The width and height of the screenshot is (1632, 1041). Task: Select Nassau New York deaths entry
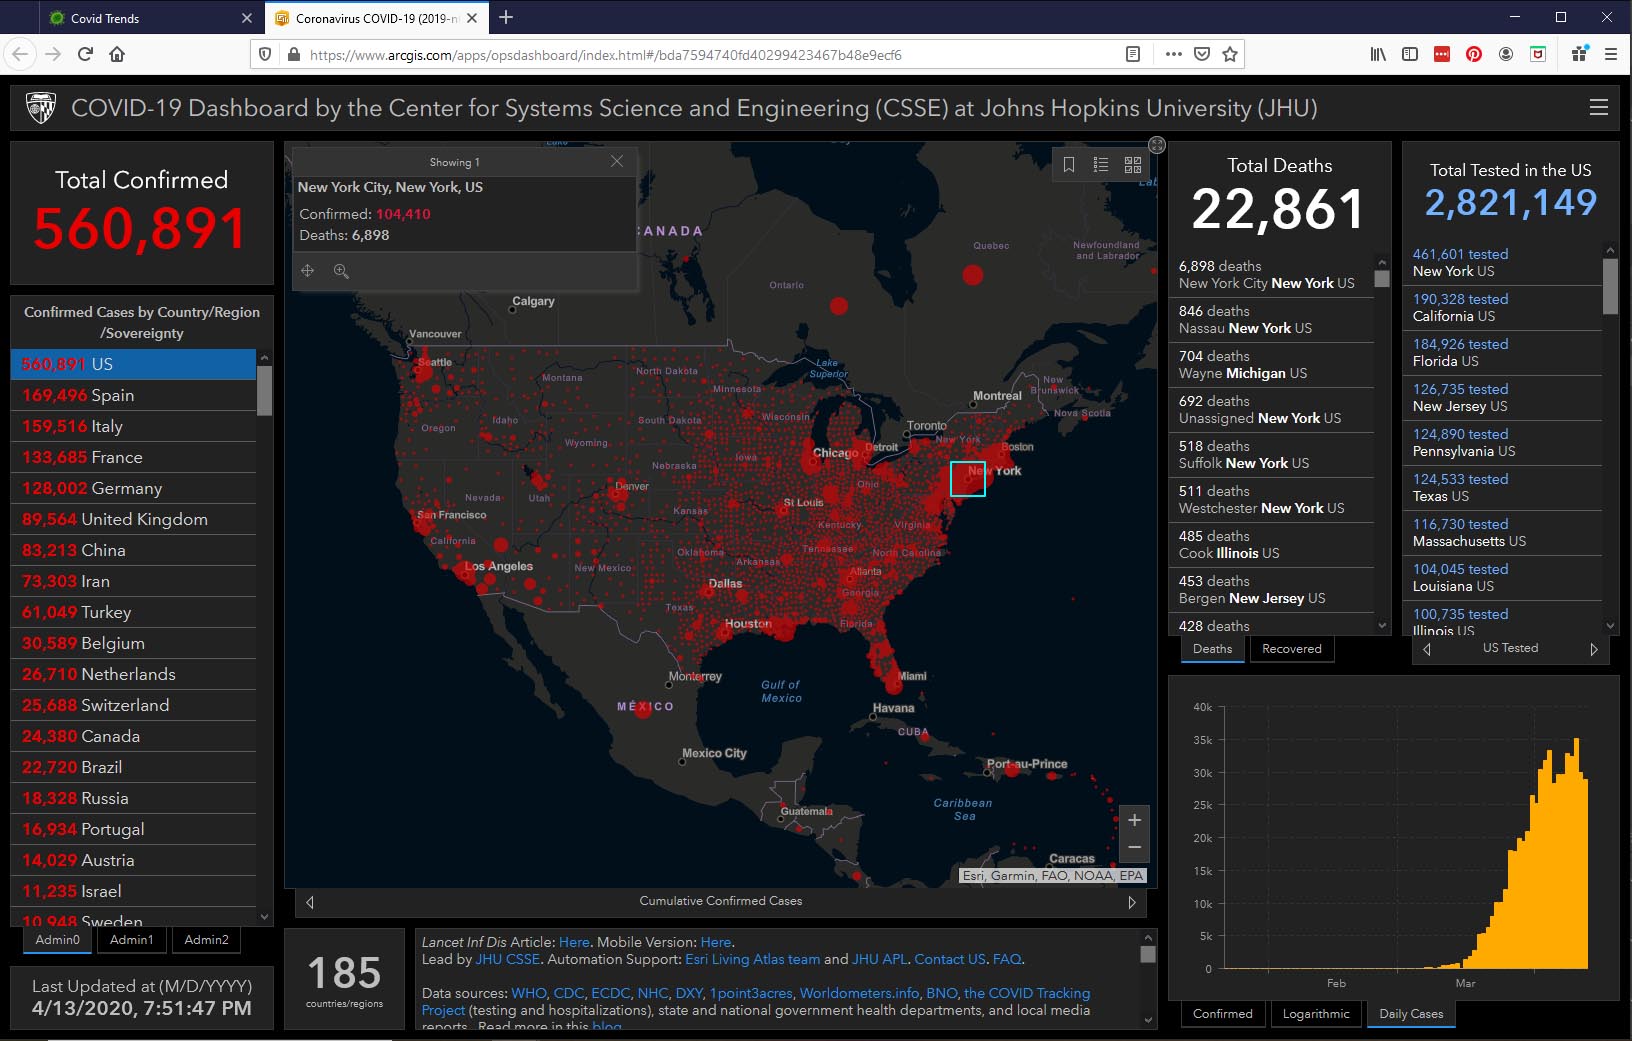(1272, 320)
